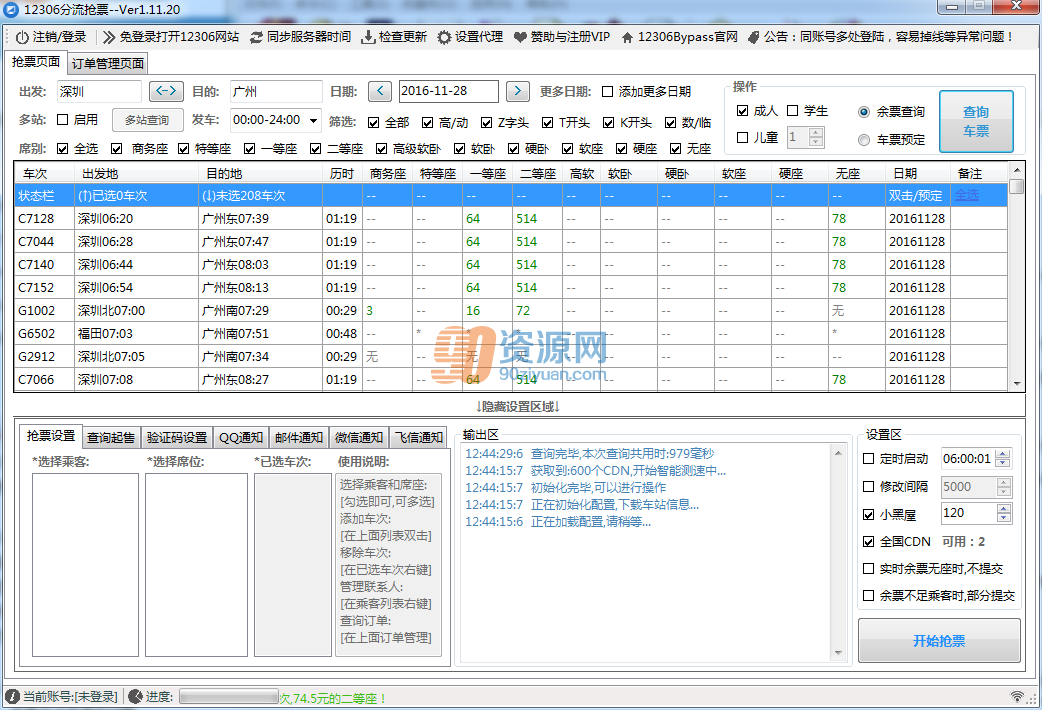Click the 日期 input field

(449, 92)
